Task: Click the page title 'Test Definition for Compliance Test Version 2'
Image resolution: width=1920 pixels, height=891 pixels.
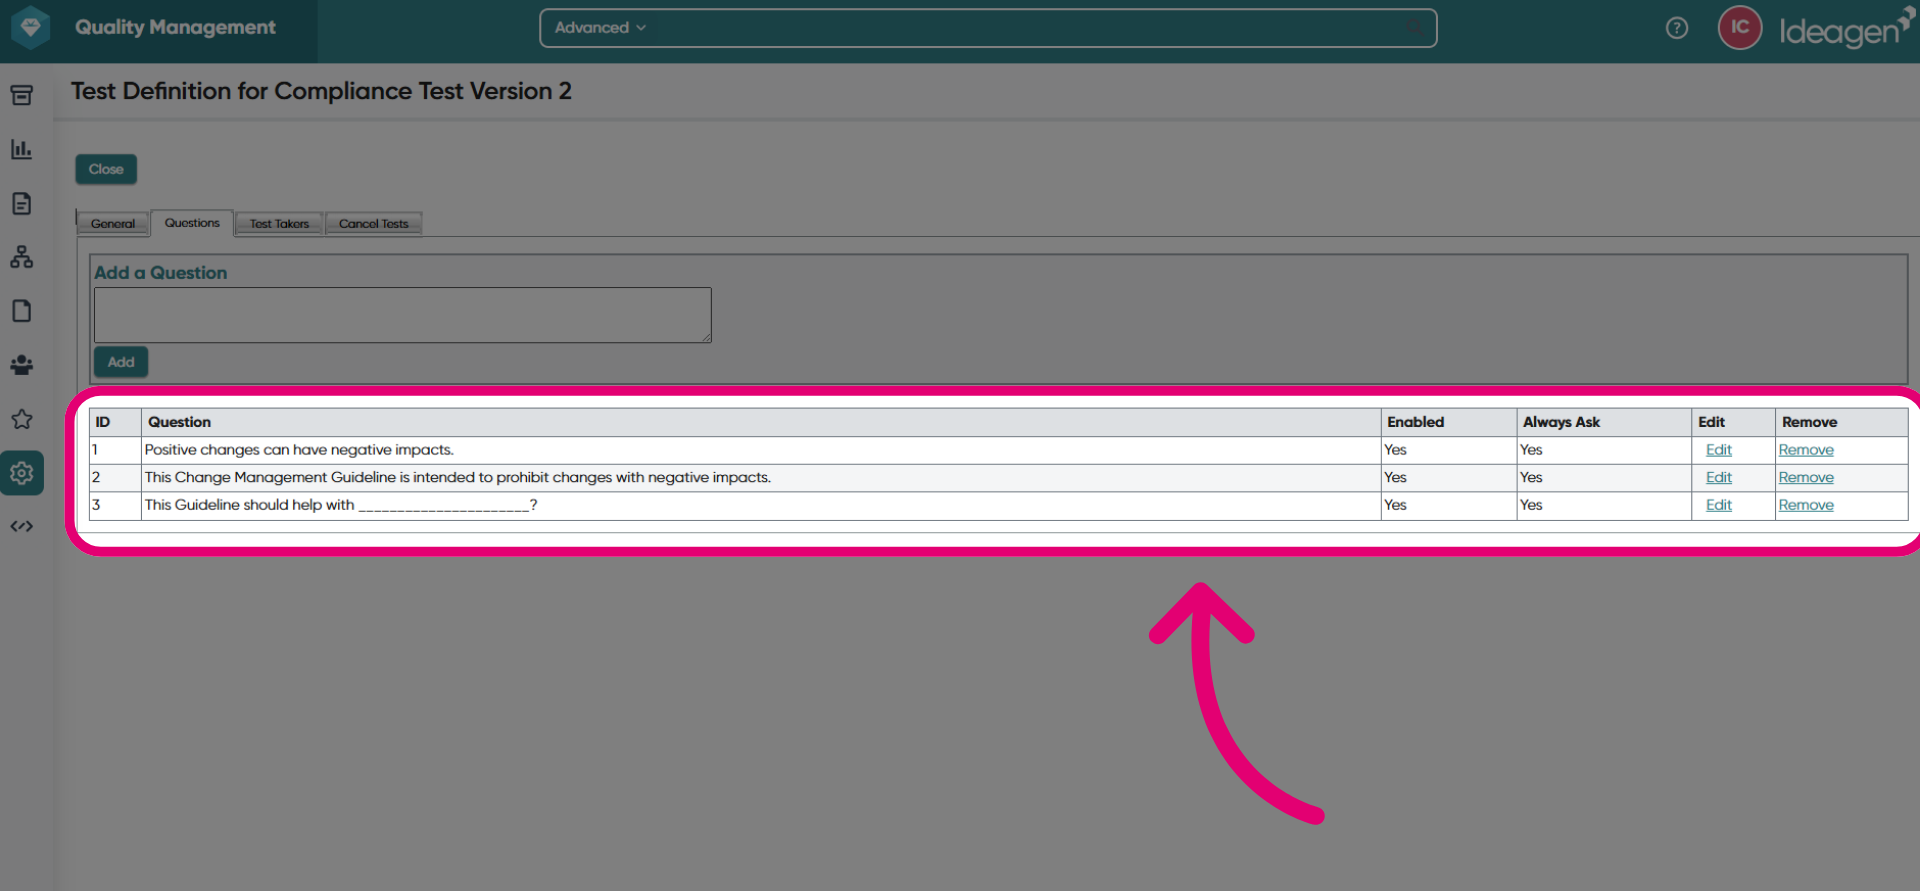Action: point(321,91)
